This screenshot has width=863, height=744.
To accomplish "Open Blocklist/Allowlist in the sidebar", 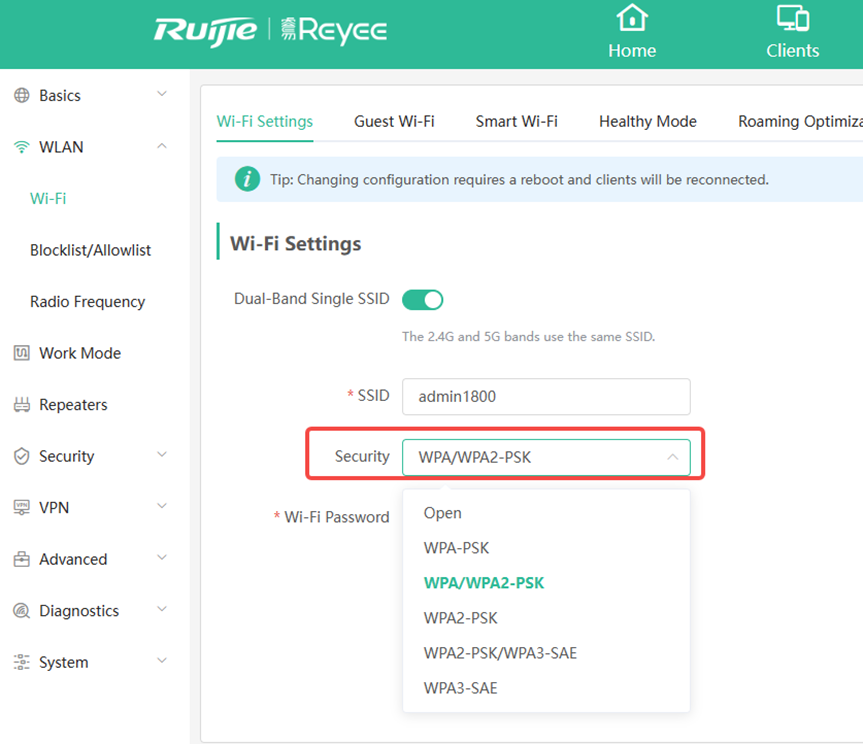I will [x=90, y=250].
